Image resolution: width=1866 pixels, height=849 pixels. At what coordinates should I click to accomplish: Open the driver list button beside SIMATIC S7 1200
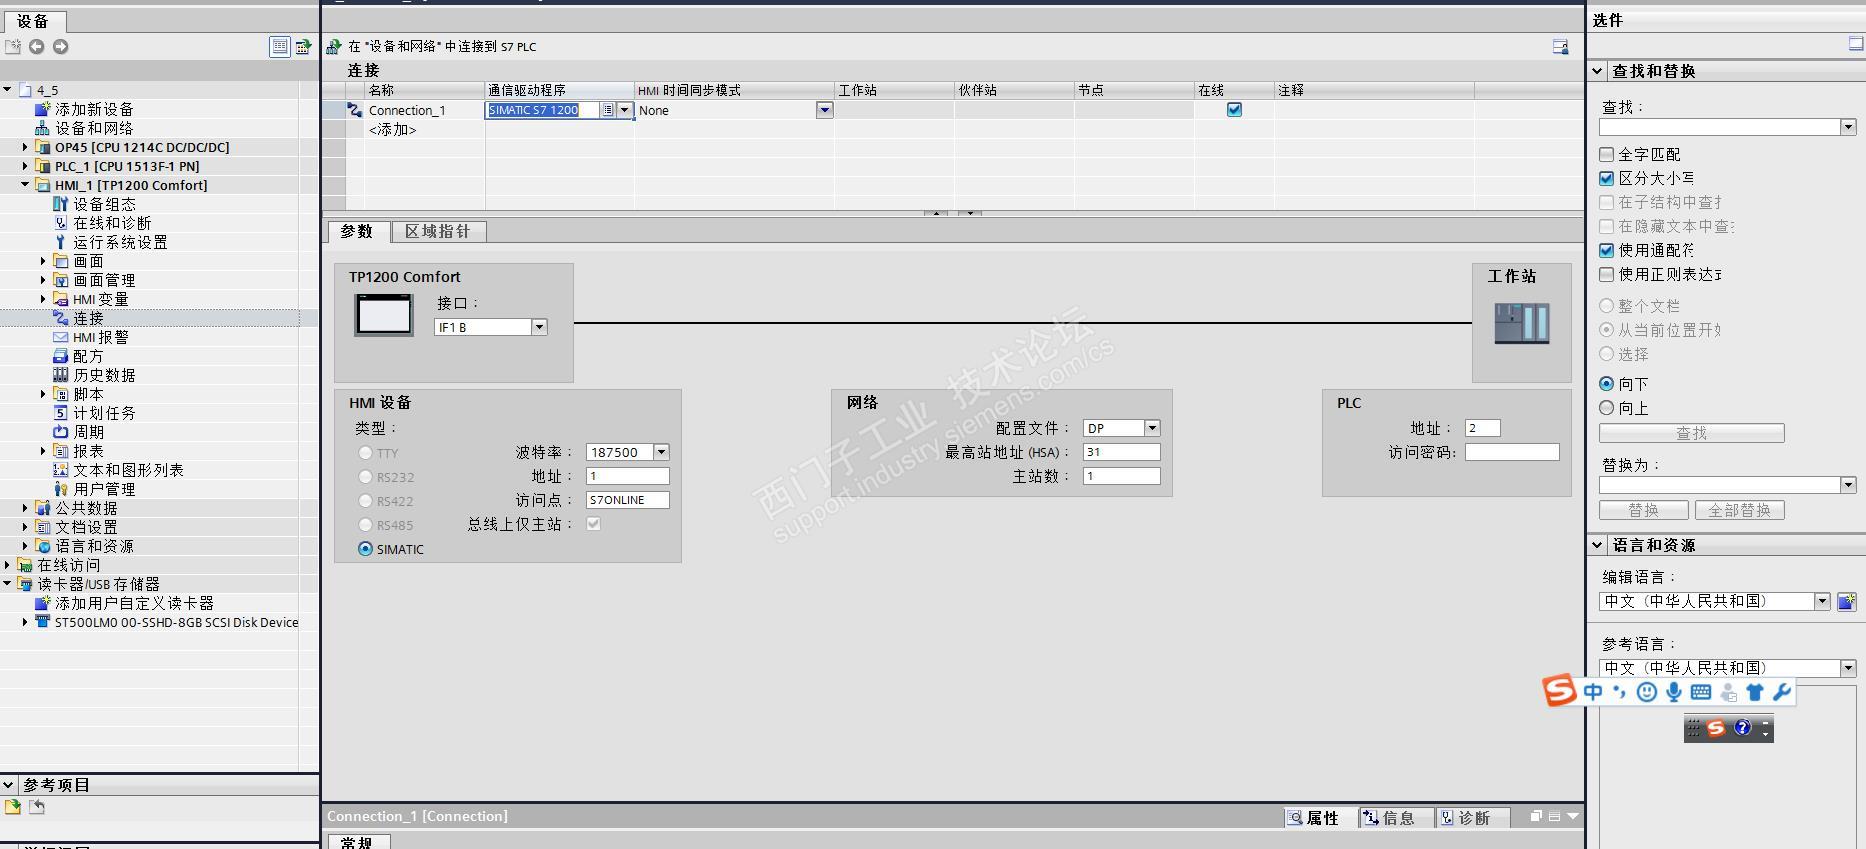click(607, 110)
